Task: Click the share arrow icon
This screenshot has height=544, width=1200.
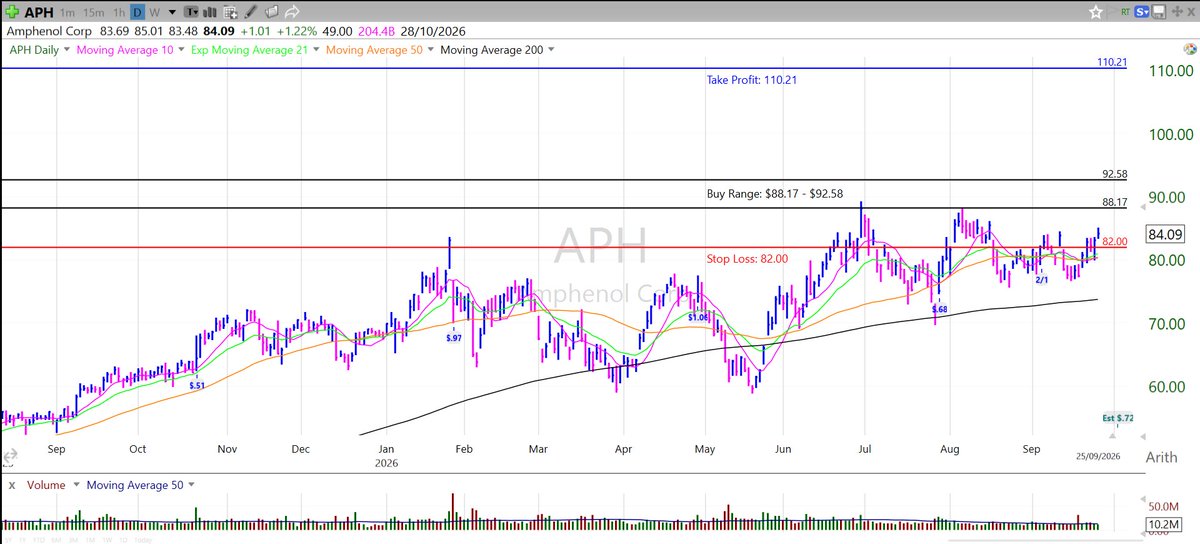Action: (x=292, y=12)
